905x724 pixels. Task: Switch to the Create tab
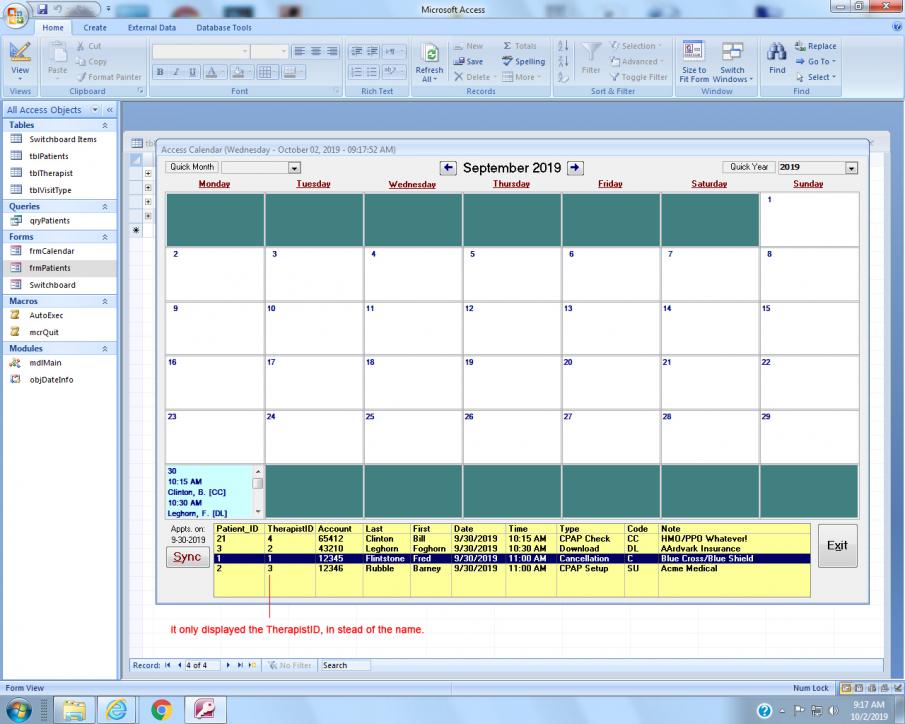tap(95, 27)
